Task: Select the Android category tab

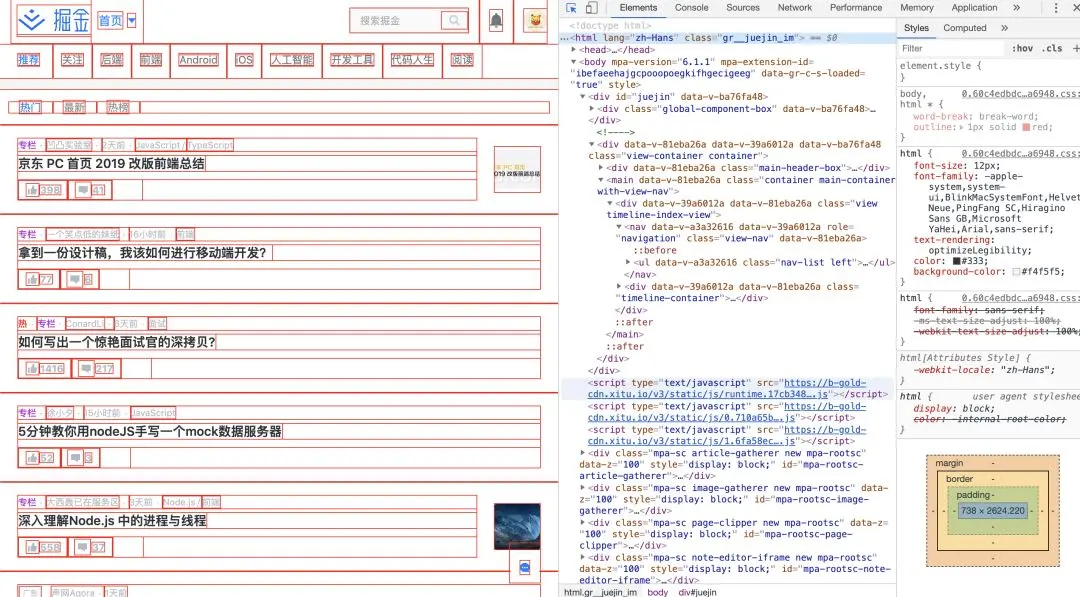Action: point(198,60)
